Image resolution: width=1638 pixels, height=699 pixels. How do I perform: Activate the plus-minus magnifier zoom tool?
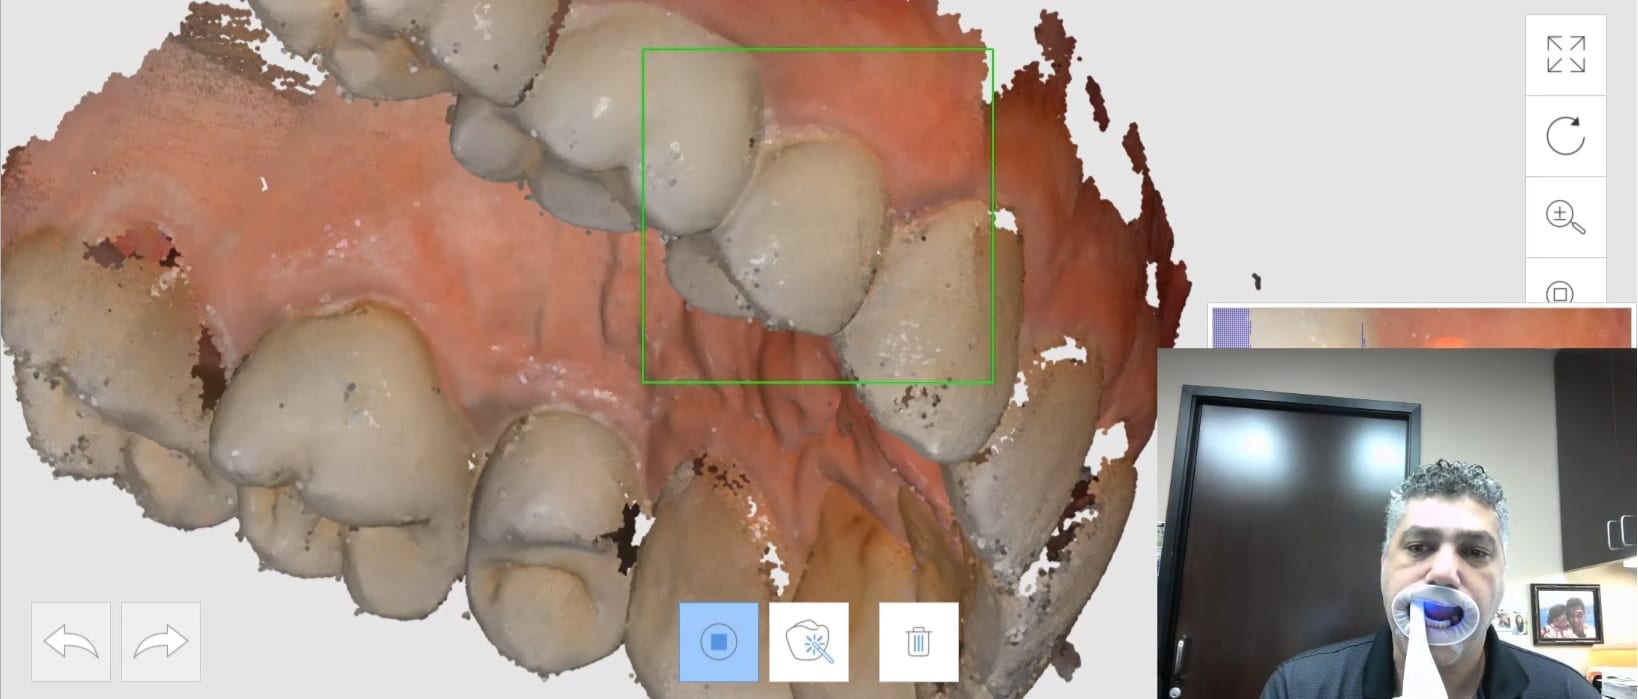tap(1565, 217)
